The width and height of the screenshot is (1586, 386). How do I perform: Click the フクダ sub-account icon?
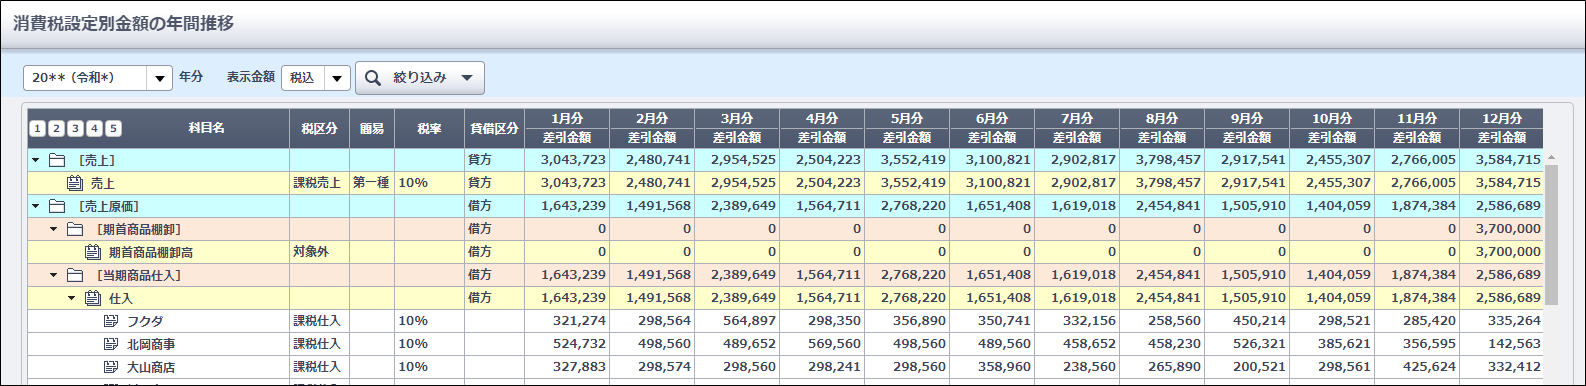(111, 321)
